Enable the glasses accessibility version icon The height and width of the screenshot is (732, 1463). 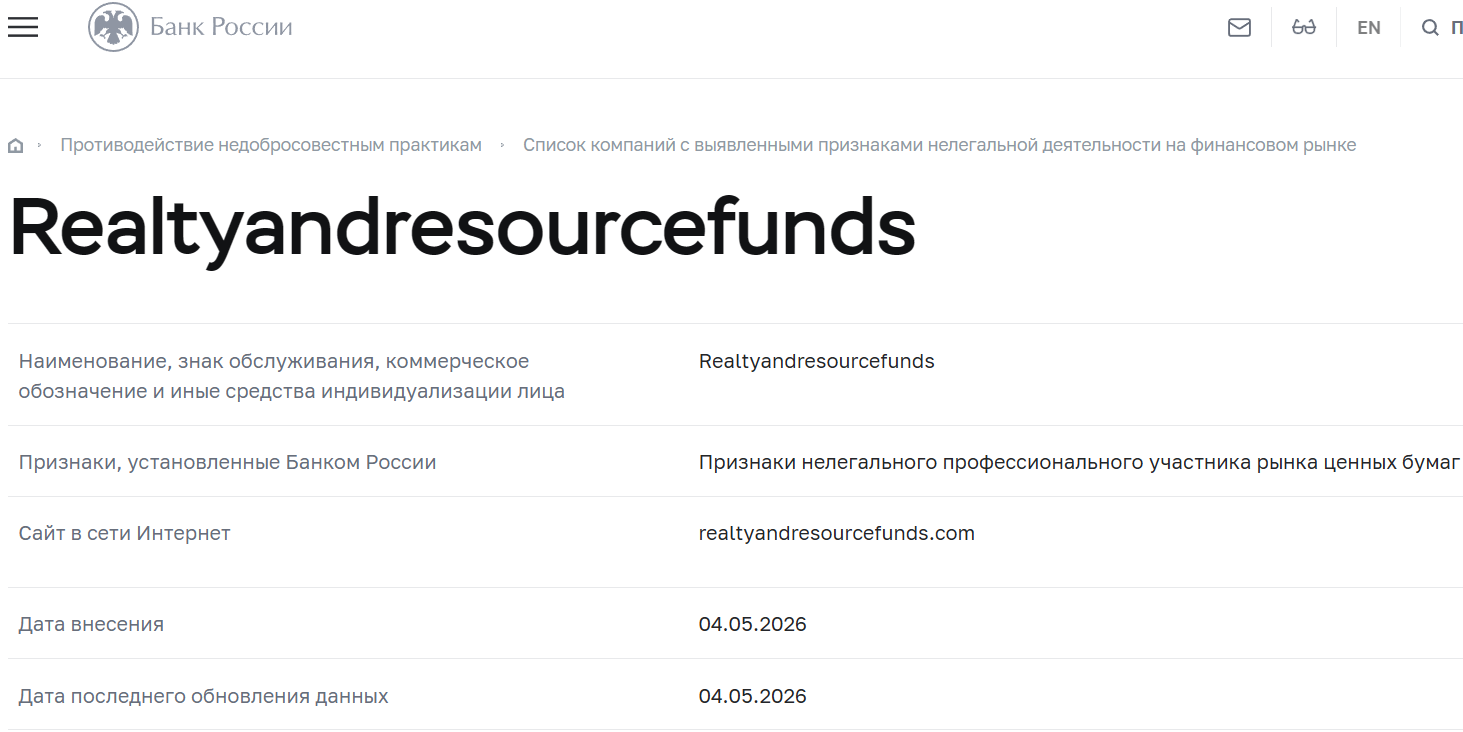point(1304,28)
